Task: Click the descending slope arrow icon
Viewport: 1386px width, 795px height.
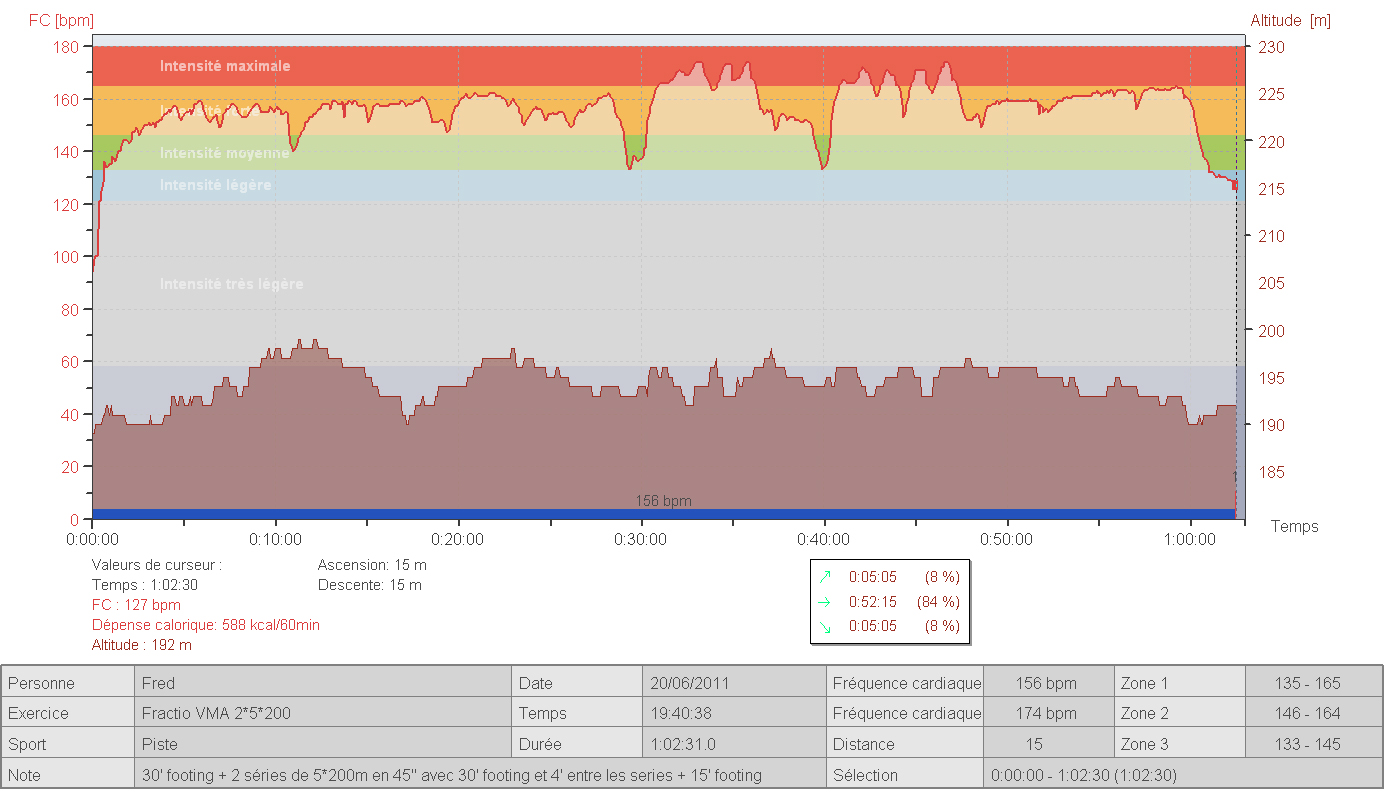Action: coord(825,627)
